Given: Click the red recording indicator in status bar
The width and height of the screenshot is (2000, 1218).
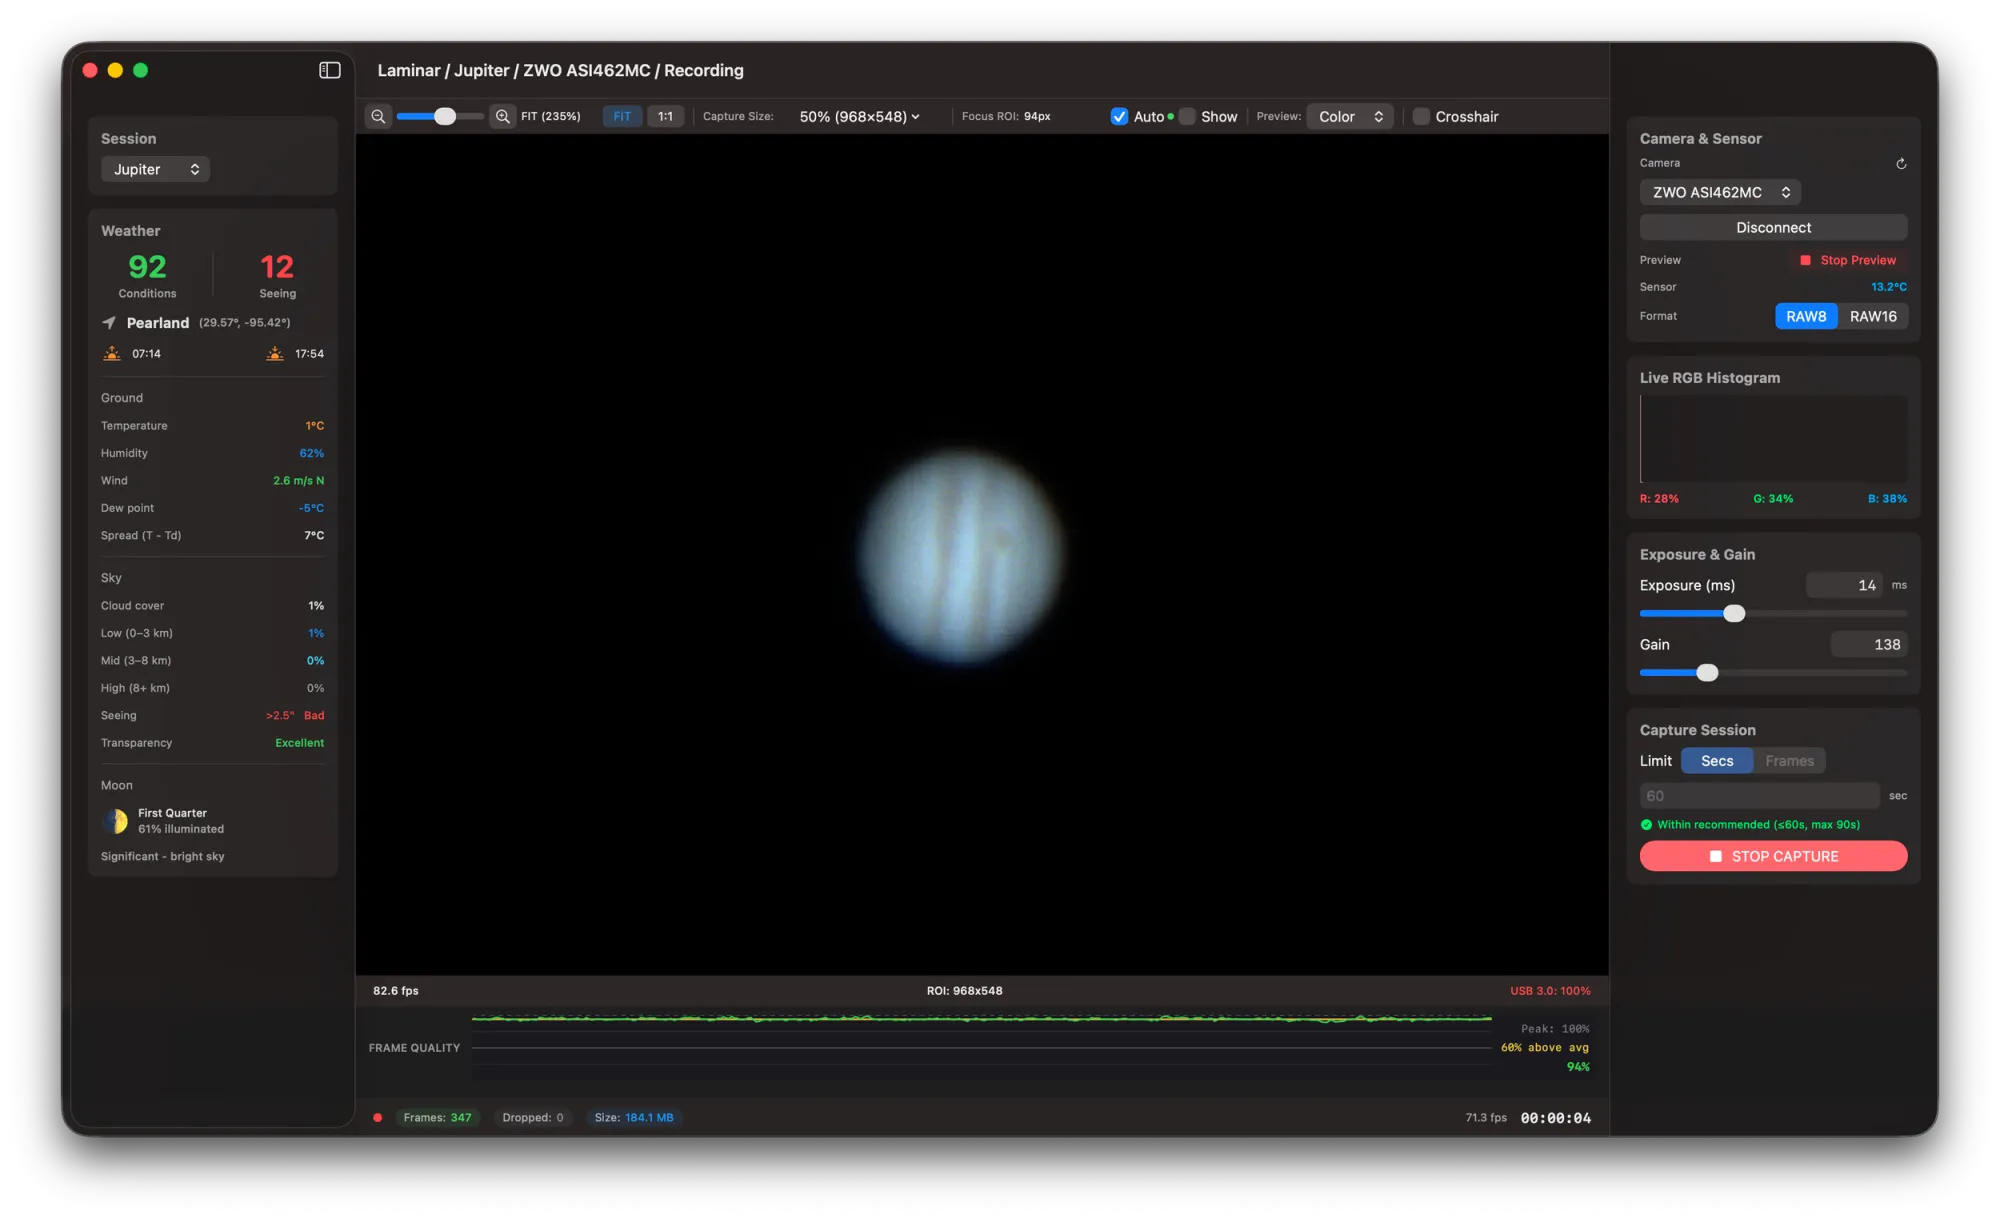Looking at the screenshot, I should [x=378, y=1117].
